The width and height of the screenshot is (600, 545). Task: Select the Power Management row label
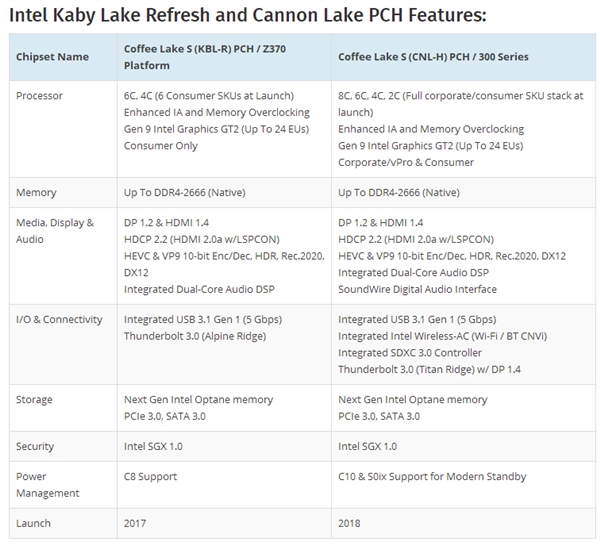tap(47, 485)
